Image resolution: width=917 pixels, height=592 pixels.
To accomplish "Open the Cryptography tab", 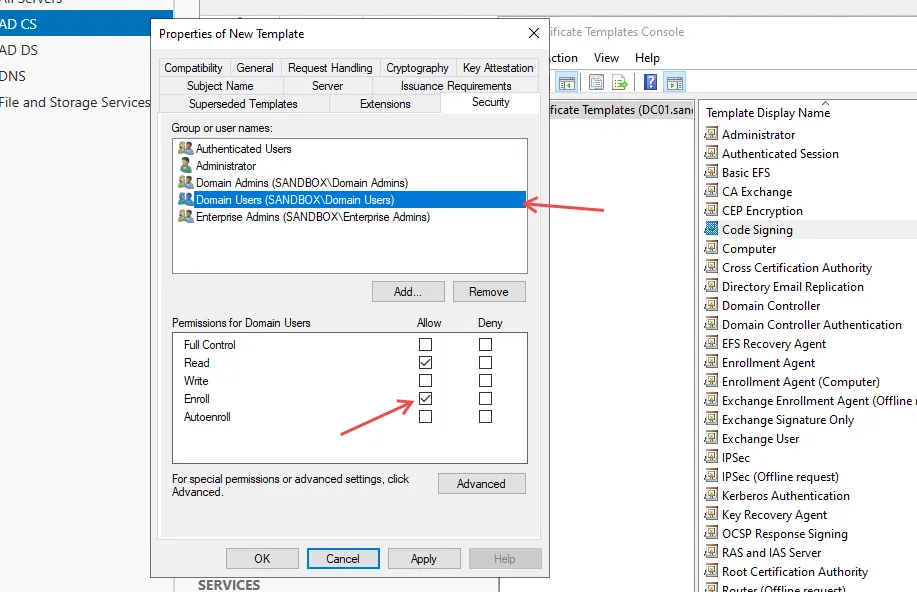I will pos(417,68).
